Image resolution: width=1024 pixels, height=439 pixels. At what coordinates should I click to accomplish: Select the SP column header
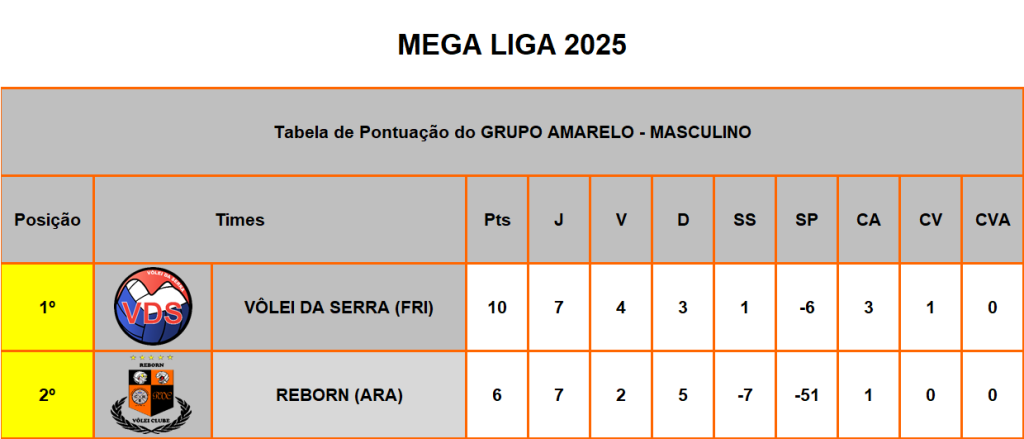807,219
